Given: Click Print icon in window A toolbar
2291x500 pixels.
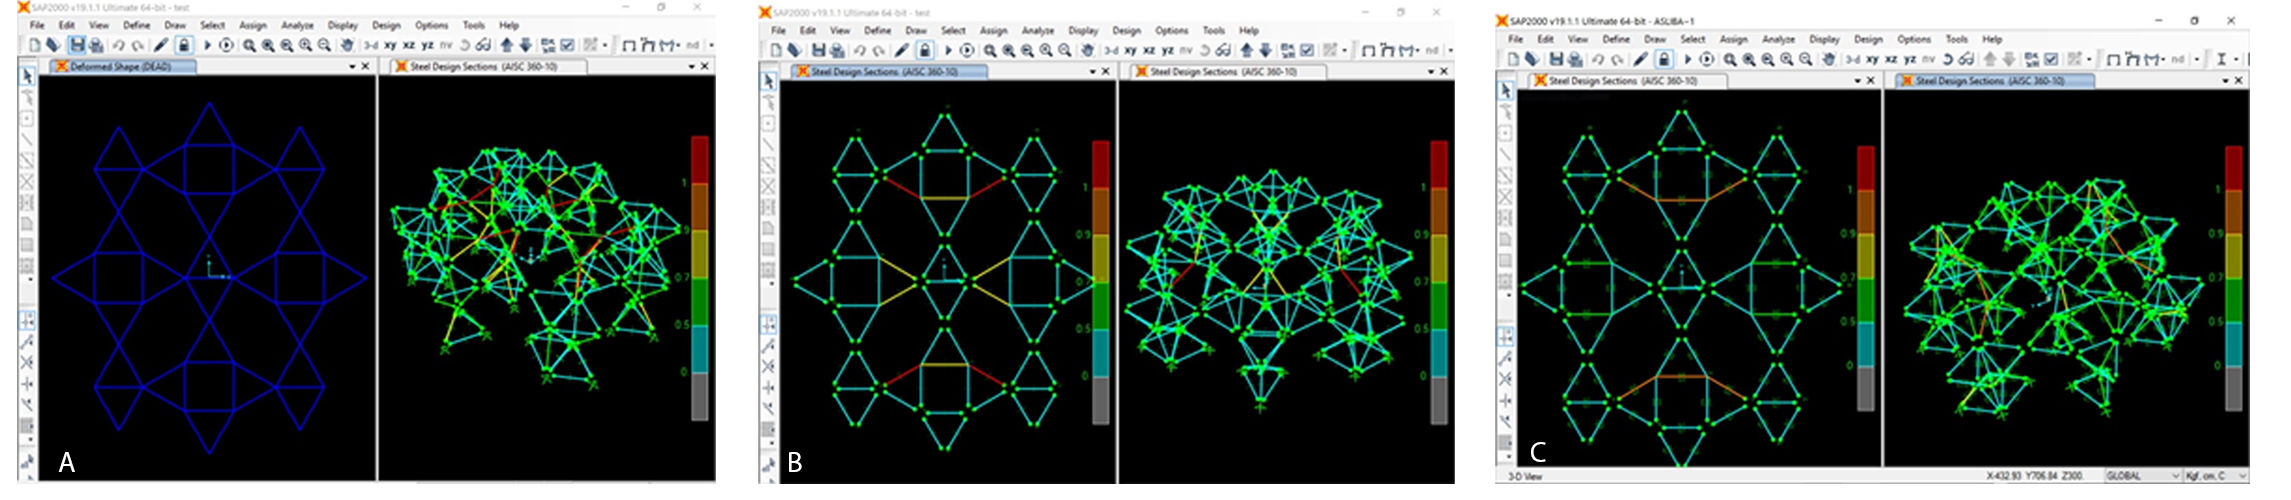Looking at the screenshot, I should (96, 45).
